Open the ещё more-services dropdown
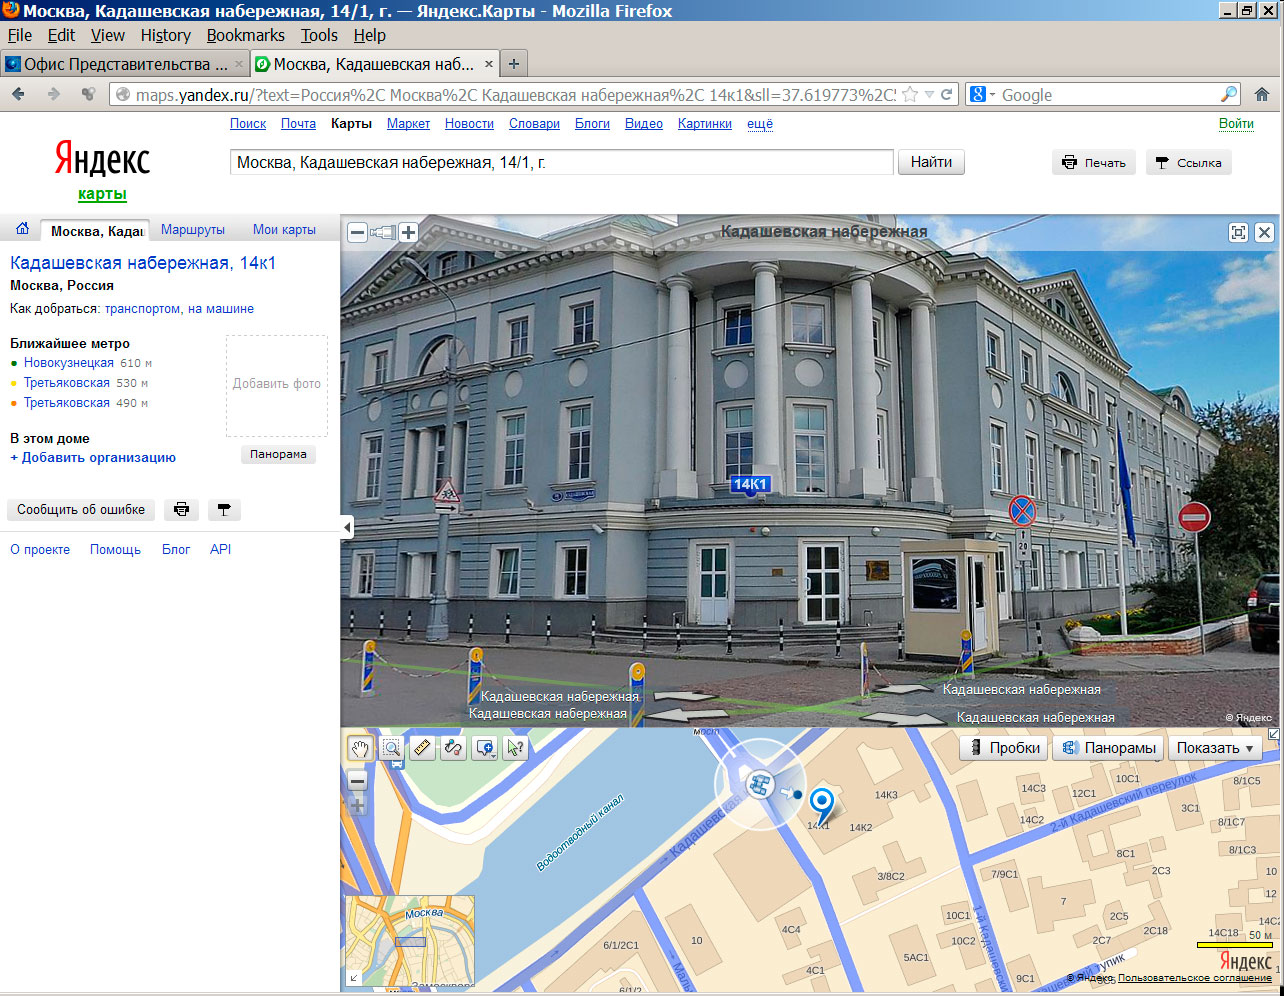1284x996 pixels. (760, 124)
